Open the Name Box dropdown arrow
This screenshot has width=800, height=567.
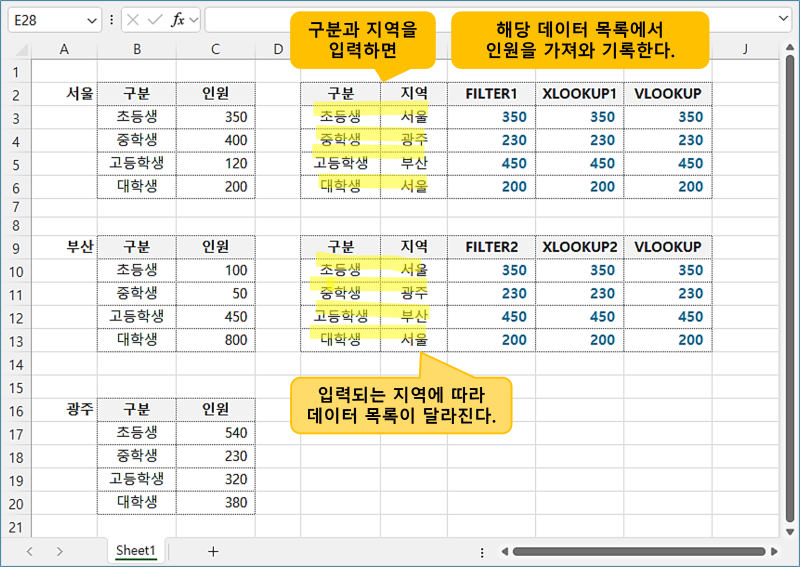coord(93,20)
